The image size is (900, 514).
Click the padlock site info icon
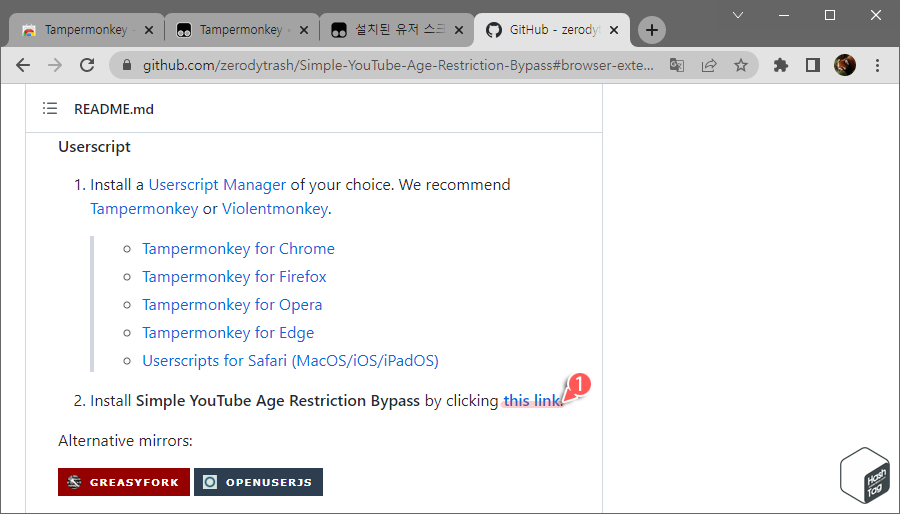tap(127, 65)
